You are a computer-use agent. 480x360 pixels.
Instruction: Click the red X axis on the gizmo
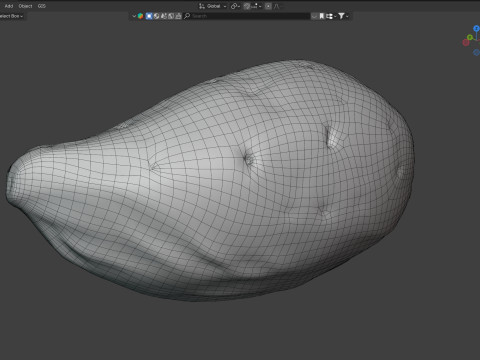(x=466, y=43)
